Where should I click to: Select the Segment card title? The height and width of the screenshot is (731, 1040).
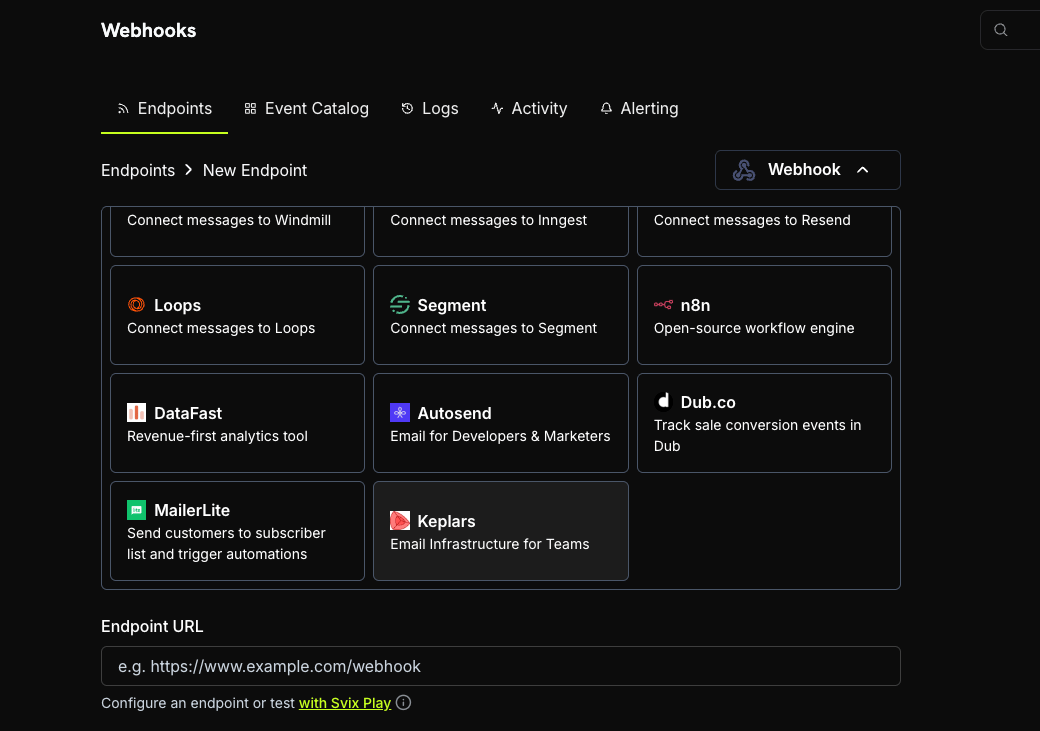click(452, 305)
